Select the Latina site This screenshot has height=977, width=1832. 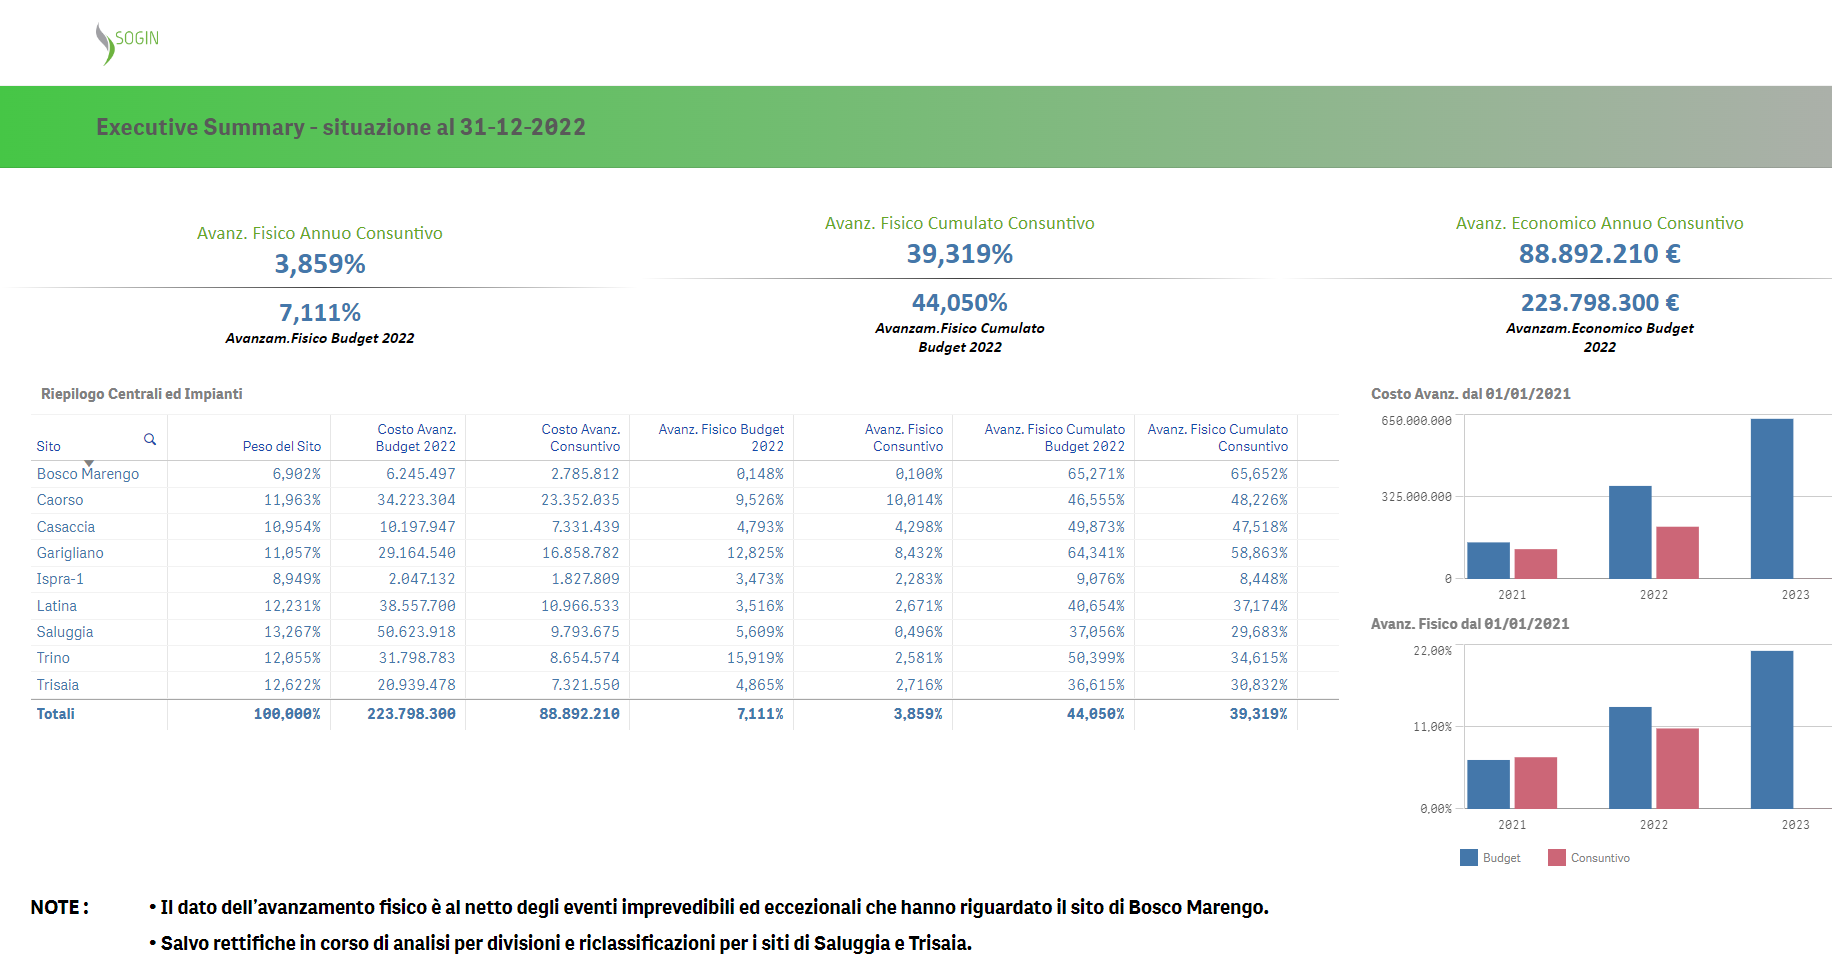[57, 606]
